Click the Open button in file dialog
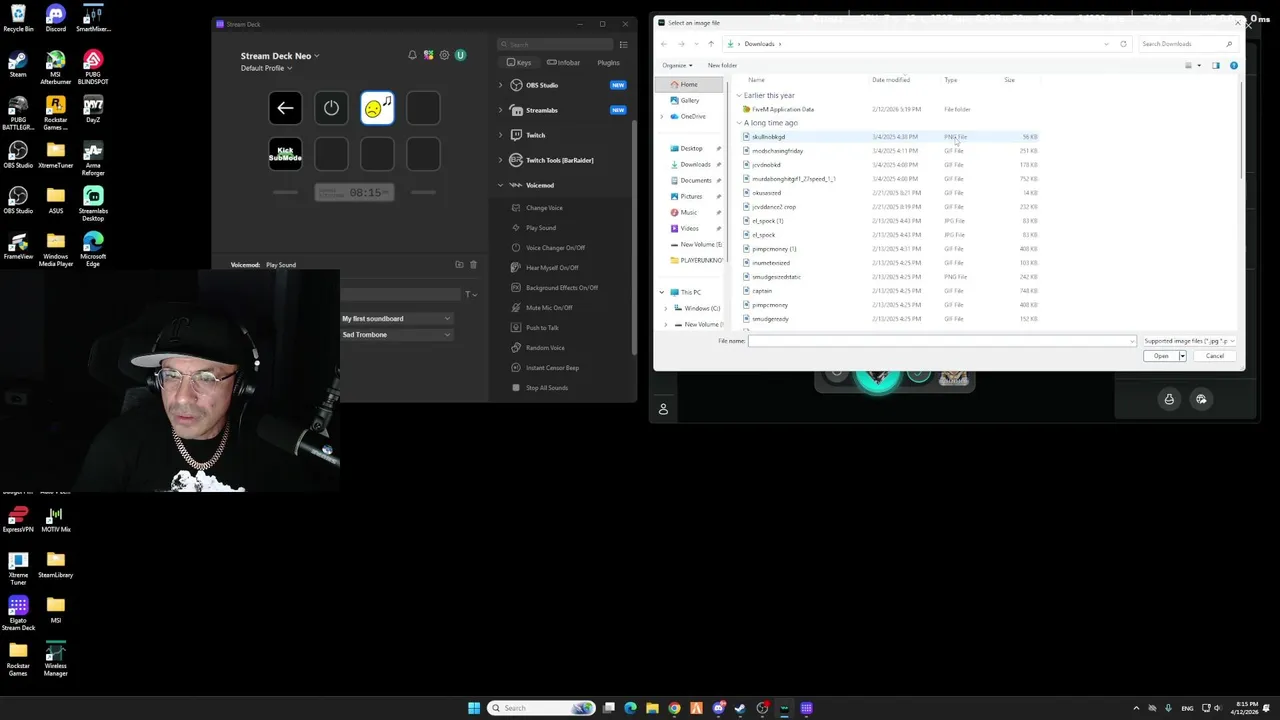Image resolution: width=1280 pixels, height=720 pixels. coord(1161,356)
